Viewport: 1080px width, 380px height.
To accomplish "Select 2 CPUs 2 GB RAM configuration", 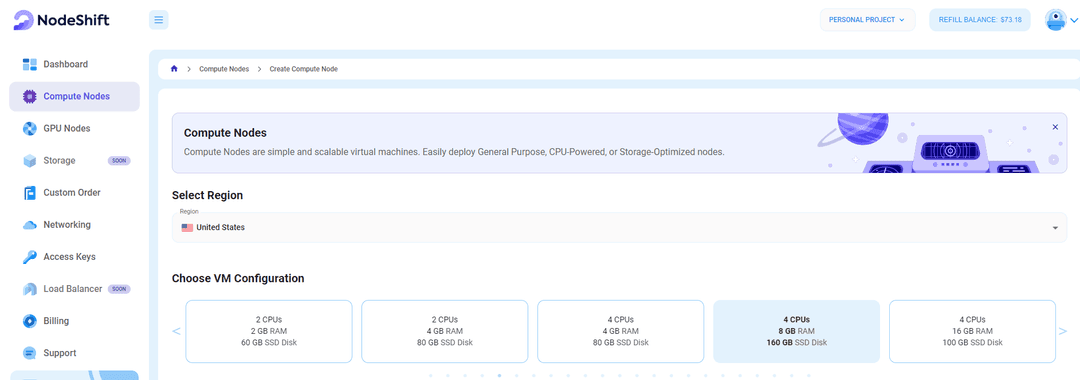I will [269, 331].
